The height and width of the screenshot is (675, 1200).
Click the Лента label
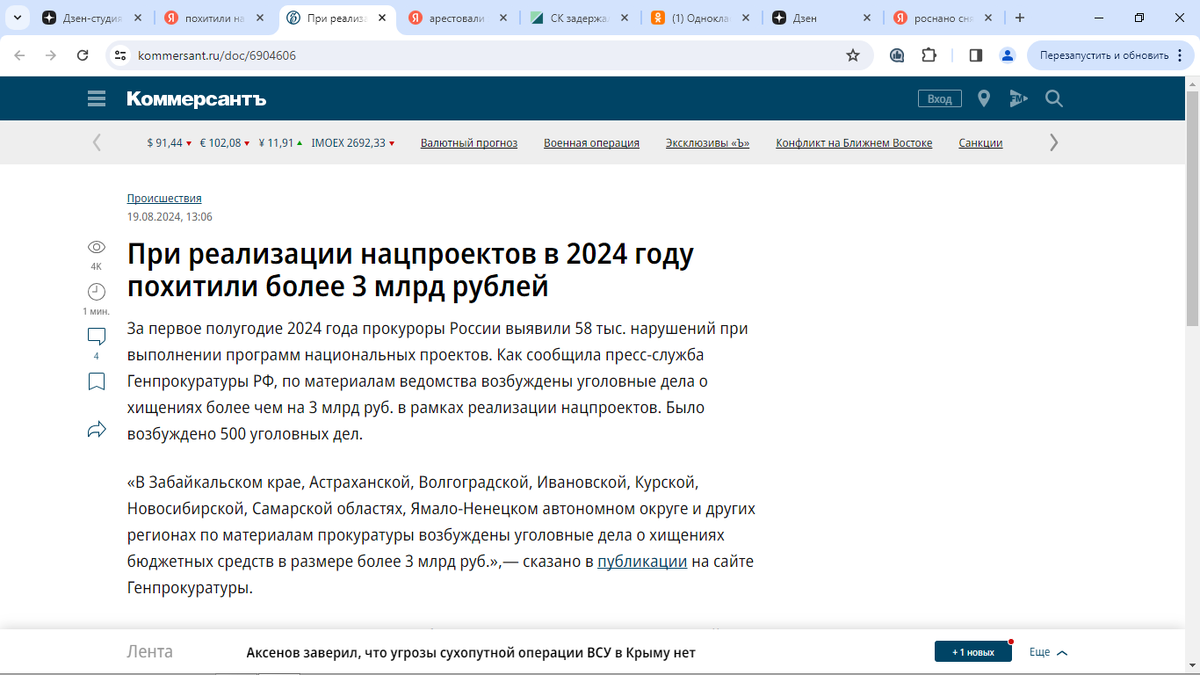click(150, 652)
